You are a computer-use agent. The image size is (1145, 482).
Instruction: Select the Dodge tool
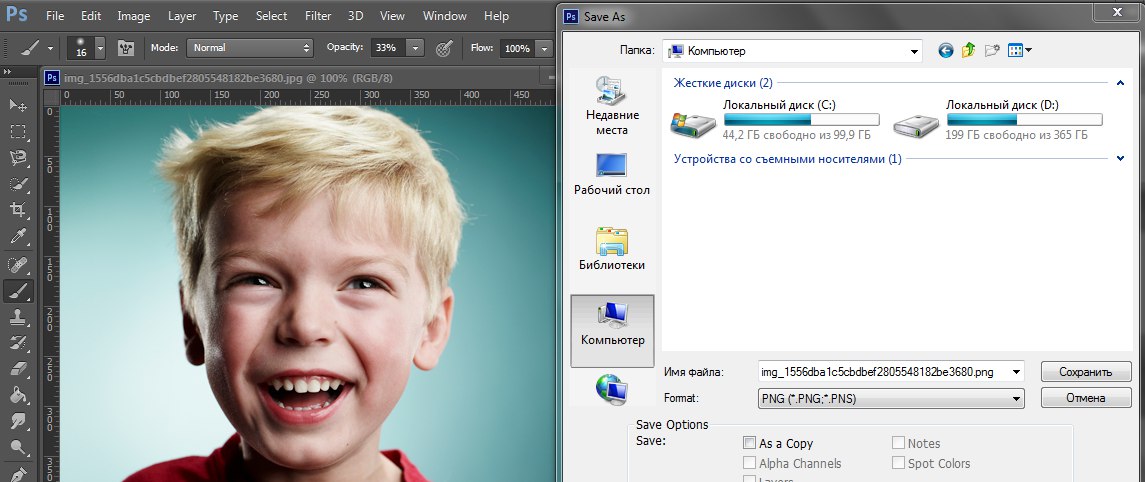18,448
